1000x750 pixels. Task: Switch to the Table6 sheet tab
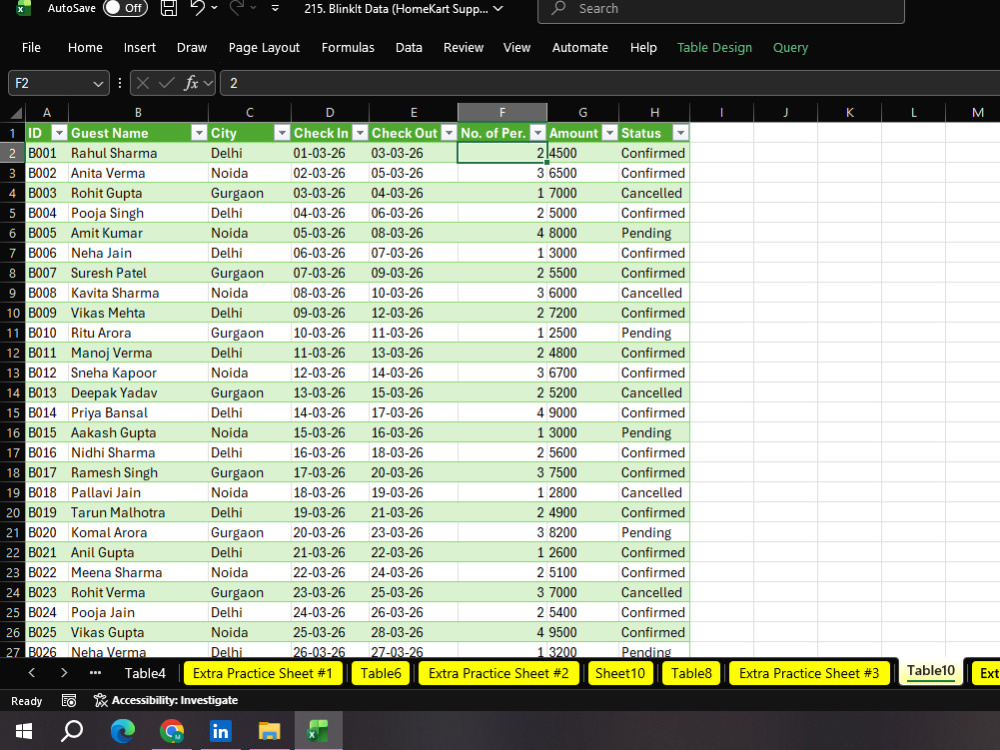[381, 673]
